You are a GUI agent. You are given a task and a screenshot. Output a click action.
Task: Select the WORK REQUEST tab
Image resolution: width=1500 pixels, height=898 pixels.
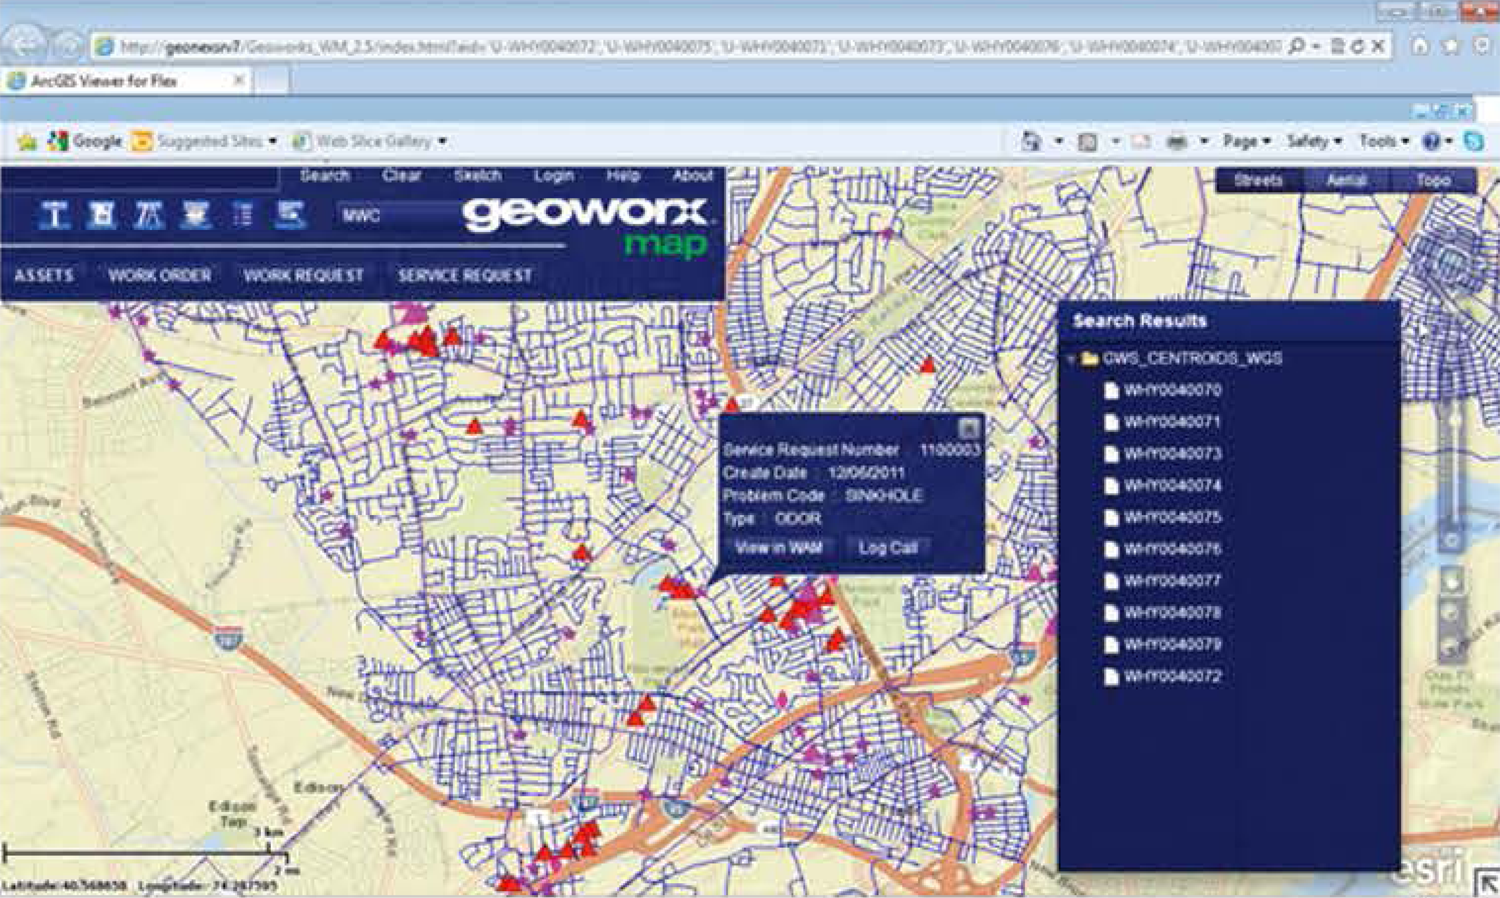[304, 275]
